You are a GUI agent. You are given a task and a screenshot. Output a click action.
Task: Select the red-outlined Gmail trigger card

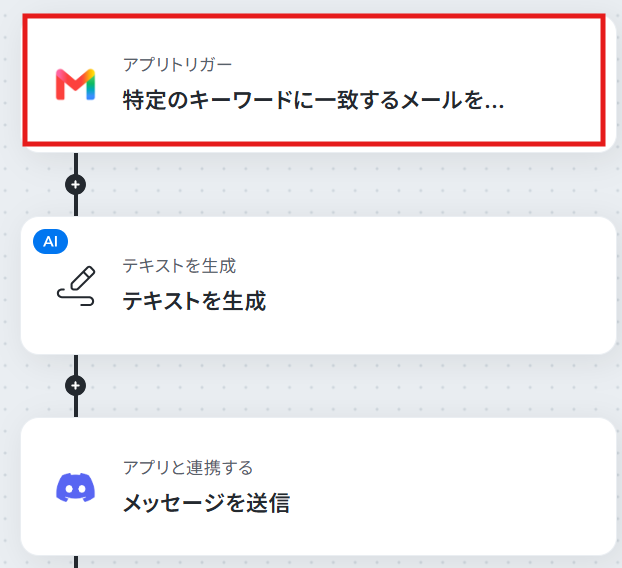point(314,80)
